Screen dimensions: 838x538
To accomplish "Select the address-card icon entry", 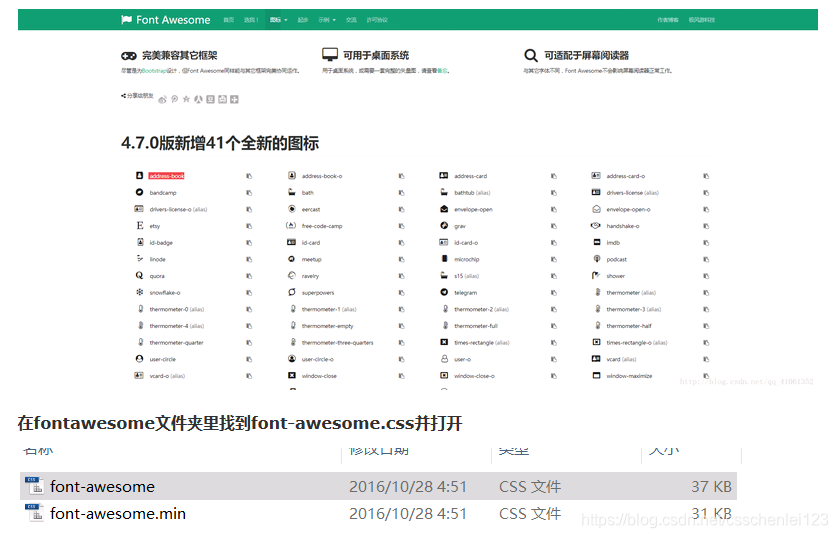I will (463, 176).
